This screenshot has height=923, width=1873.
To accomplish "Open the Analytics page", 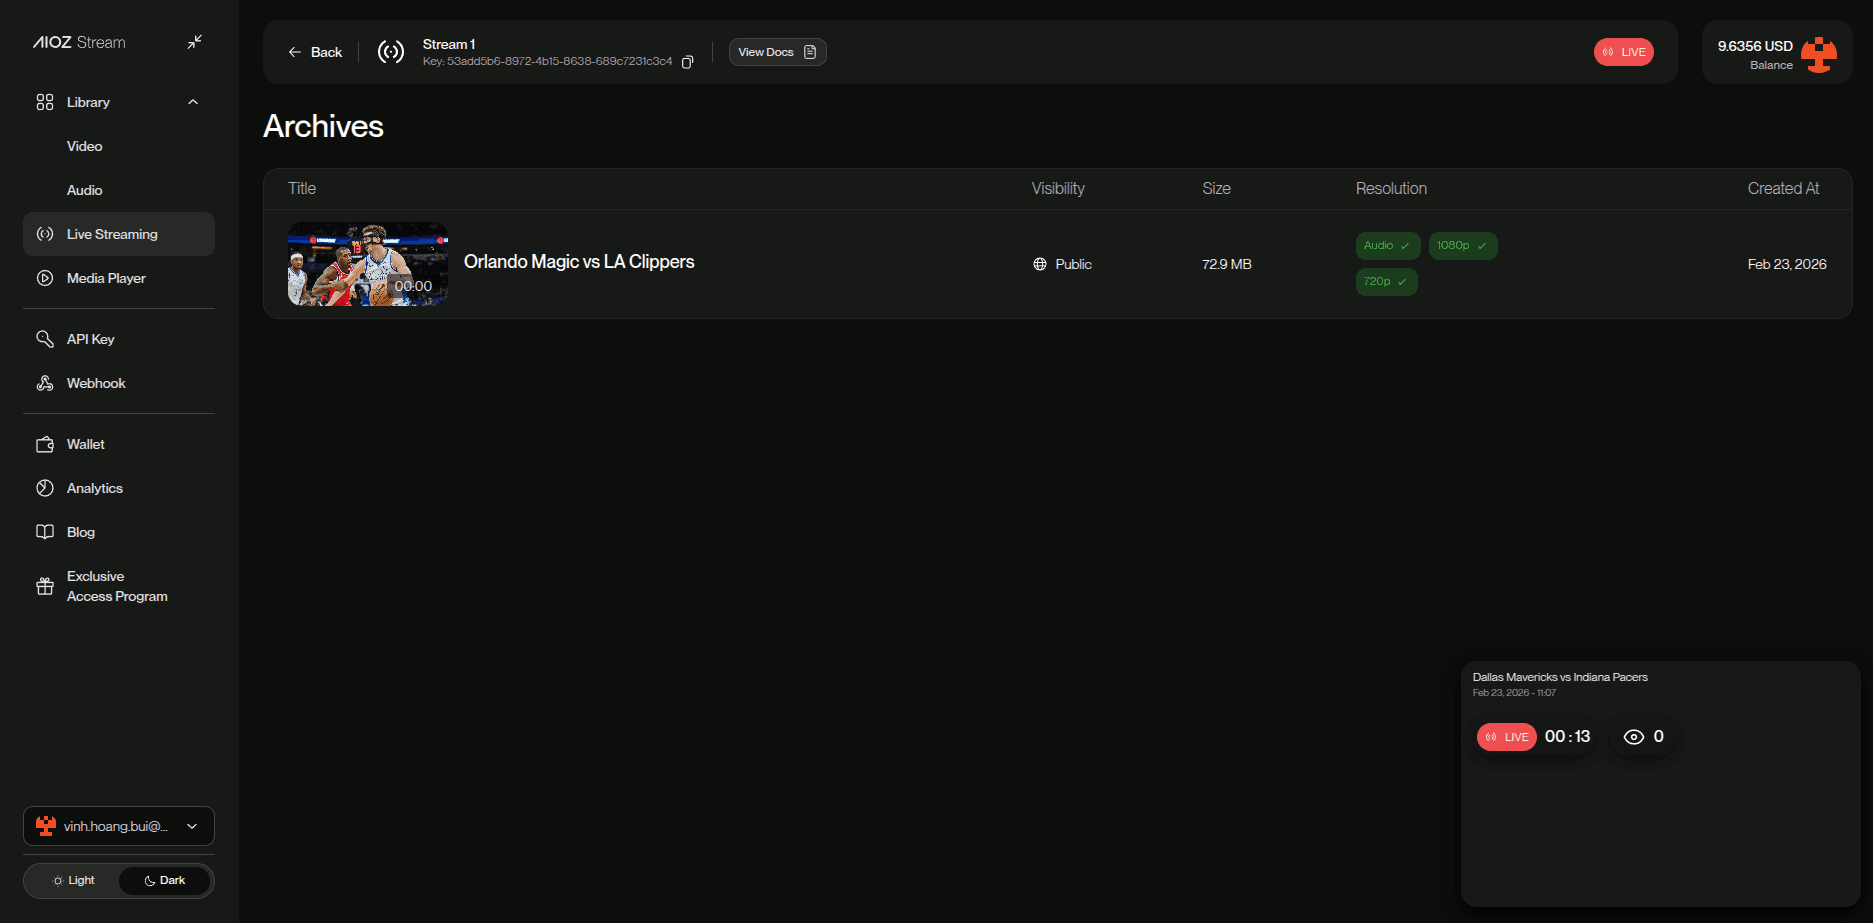I will pos(94,488).
